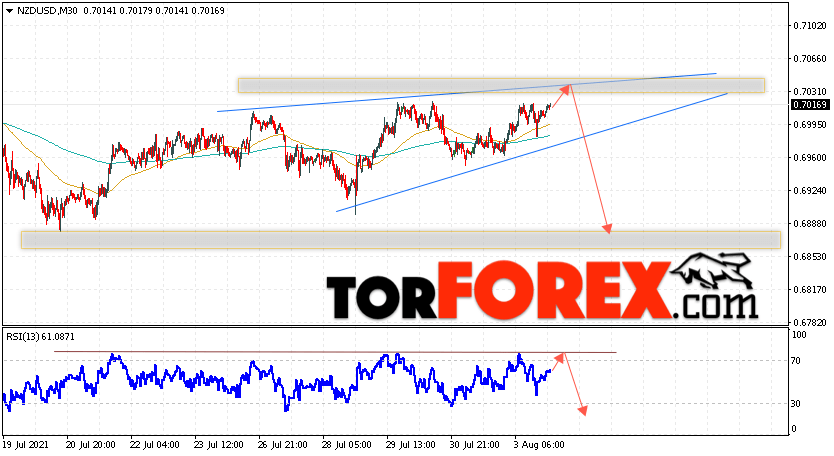Click the 28 Jul 05:00 time label

[x=347, y=444]
